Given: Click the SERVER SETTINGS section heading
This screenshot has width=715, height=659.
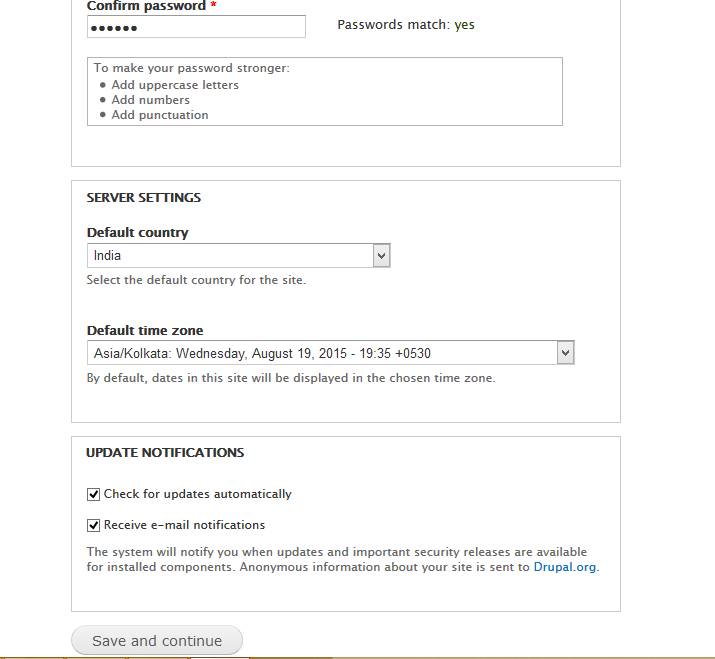Looking at the screenshot, I should [x=144, y=197].
